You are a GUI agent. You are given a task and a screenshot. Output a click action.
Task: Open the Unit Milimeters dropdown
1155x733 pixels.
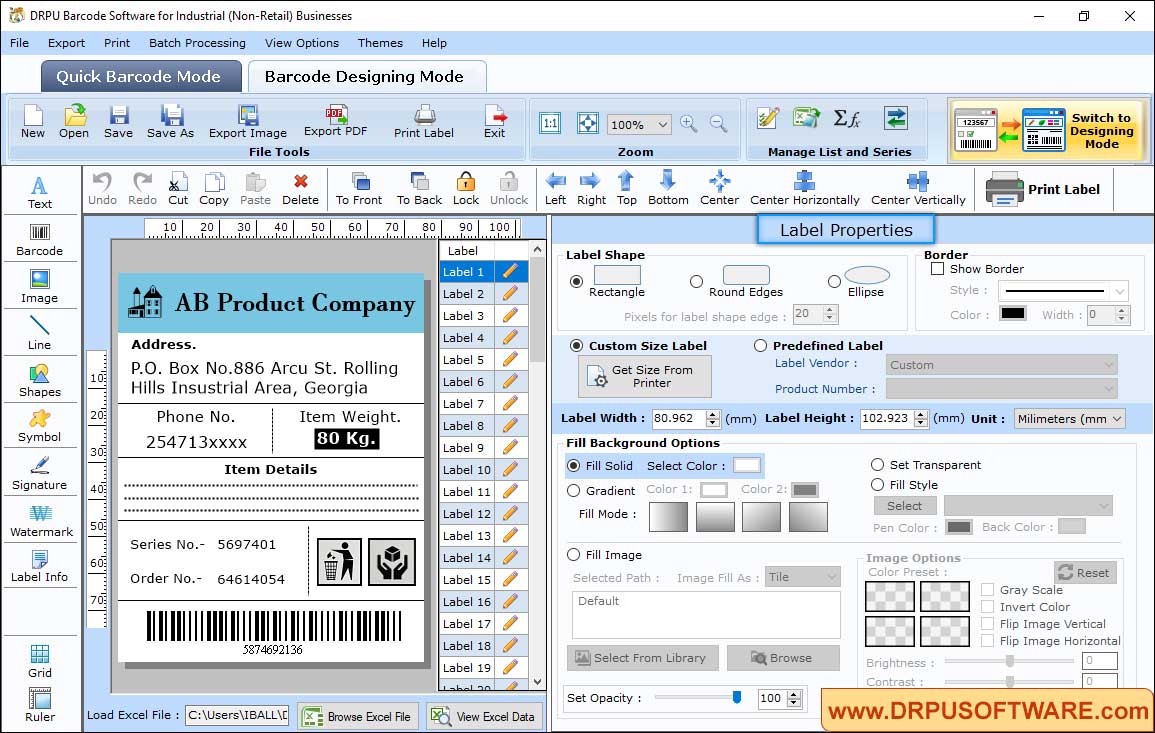[1070, 418]
